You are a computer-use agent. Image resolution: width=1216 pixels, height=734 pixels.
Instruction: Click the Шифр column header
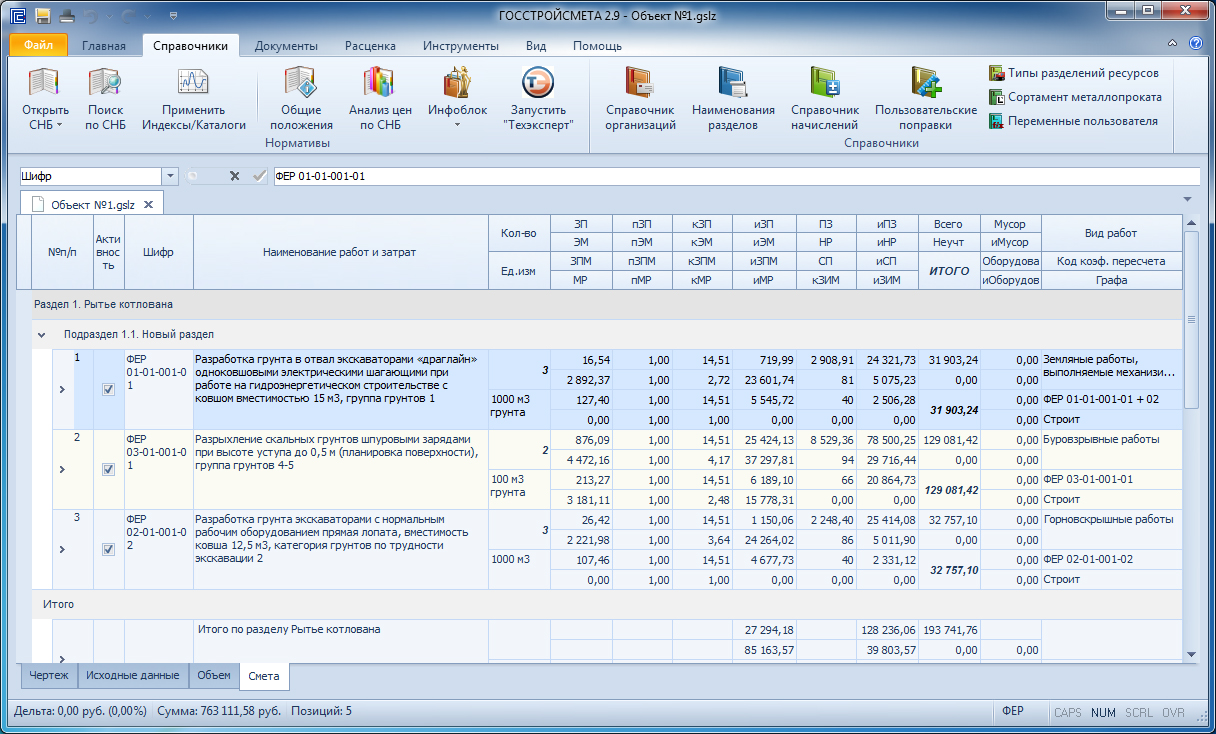click(x=158, y=252)
